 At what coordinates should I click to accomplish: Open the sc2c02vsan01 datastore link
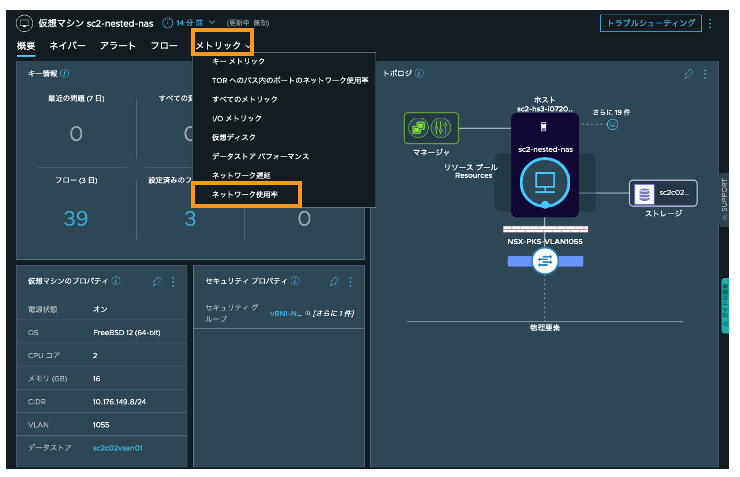(x=118, y=448)
